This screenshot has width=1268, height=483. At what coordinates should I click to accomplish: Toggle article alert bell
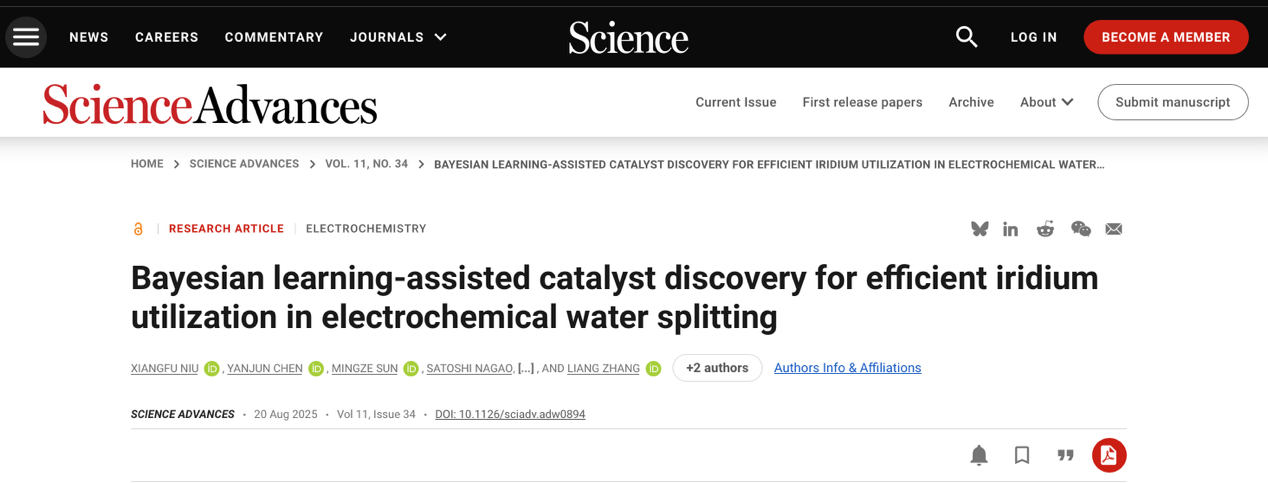coord(979,455)
